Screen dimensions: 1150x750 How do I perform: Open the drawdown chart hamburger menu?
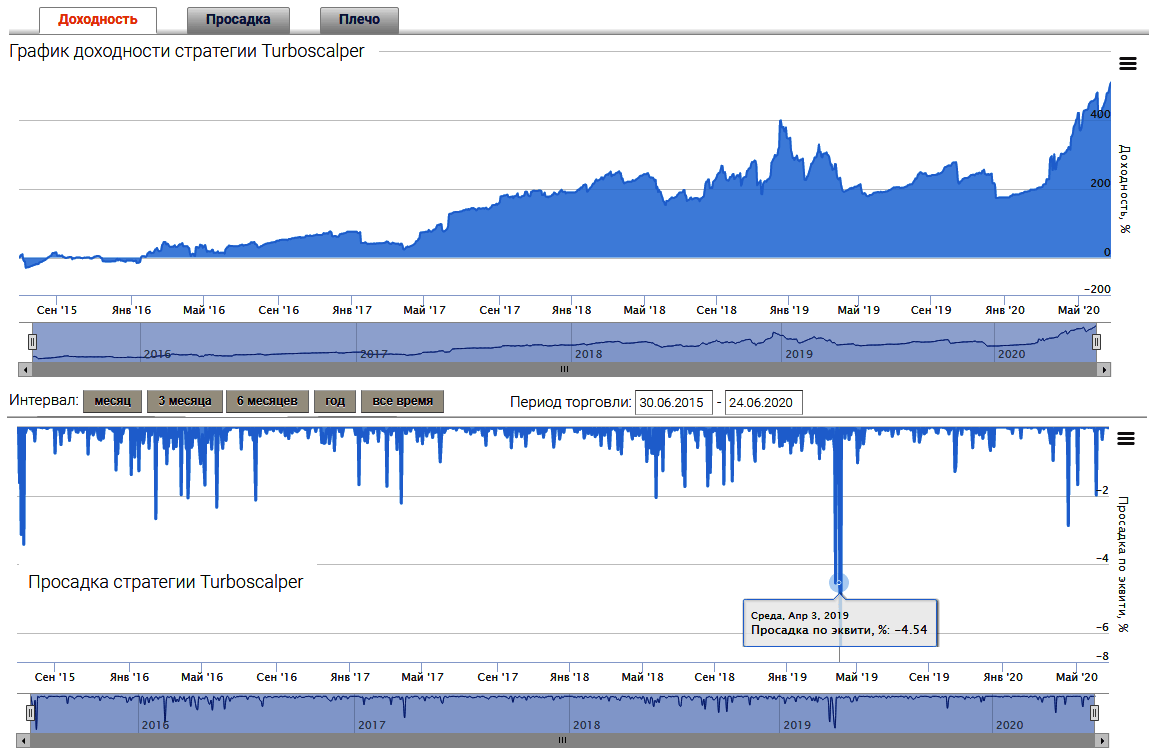coord(1127,438)
